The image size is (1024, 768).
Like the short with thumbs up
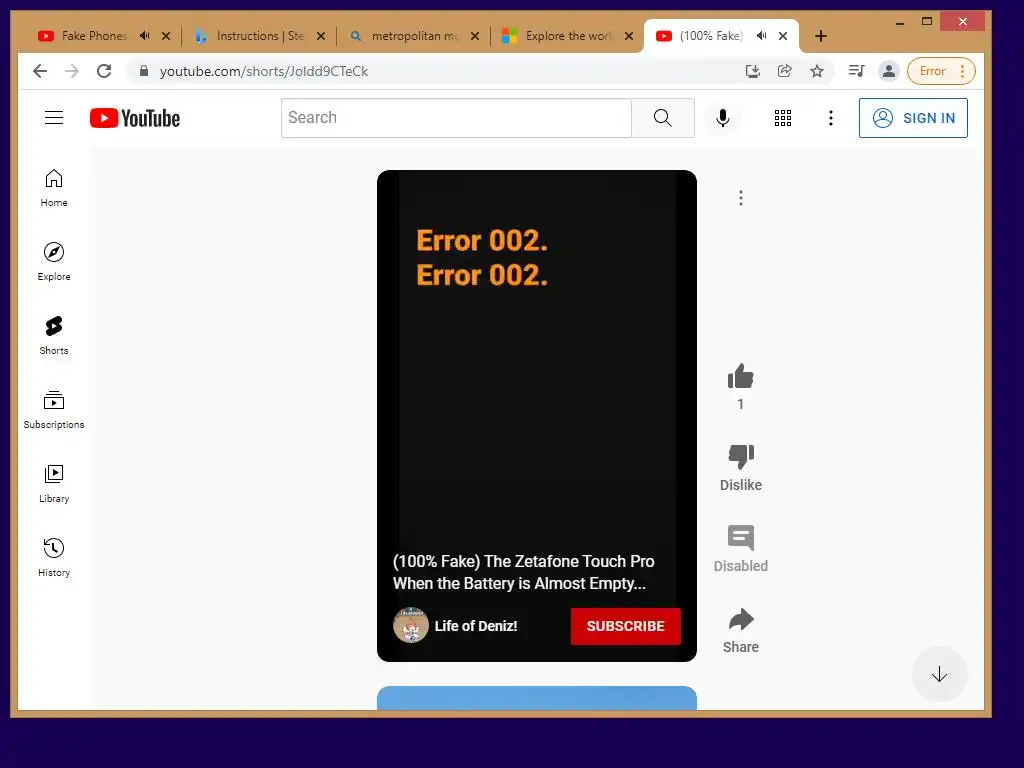(x=741, y=376)
